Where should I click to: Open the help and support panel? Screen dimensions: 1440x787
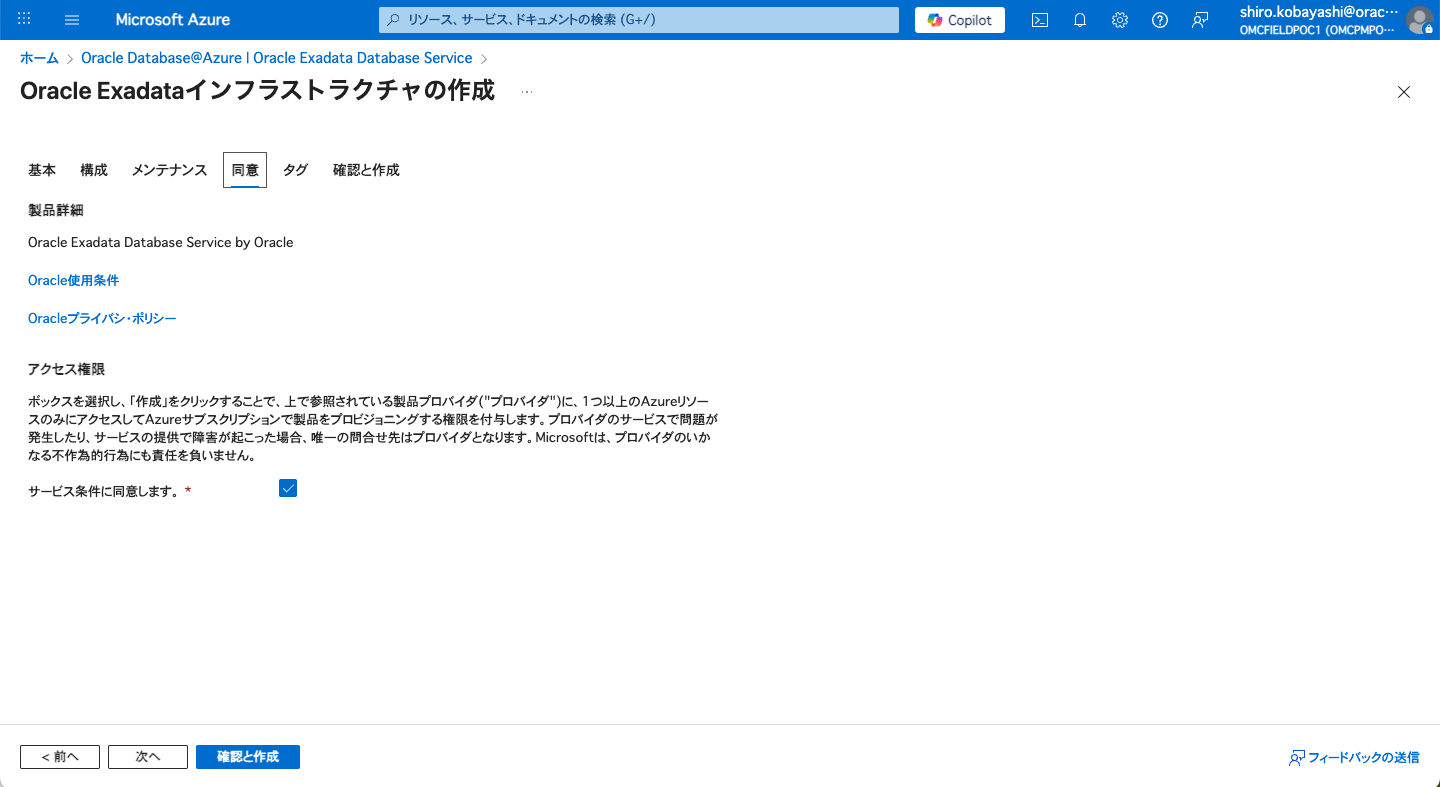(1159, 19)
